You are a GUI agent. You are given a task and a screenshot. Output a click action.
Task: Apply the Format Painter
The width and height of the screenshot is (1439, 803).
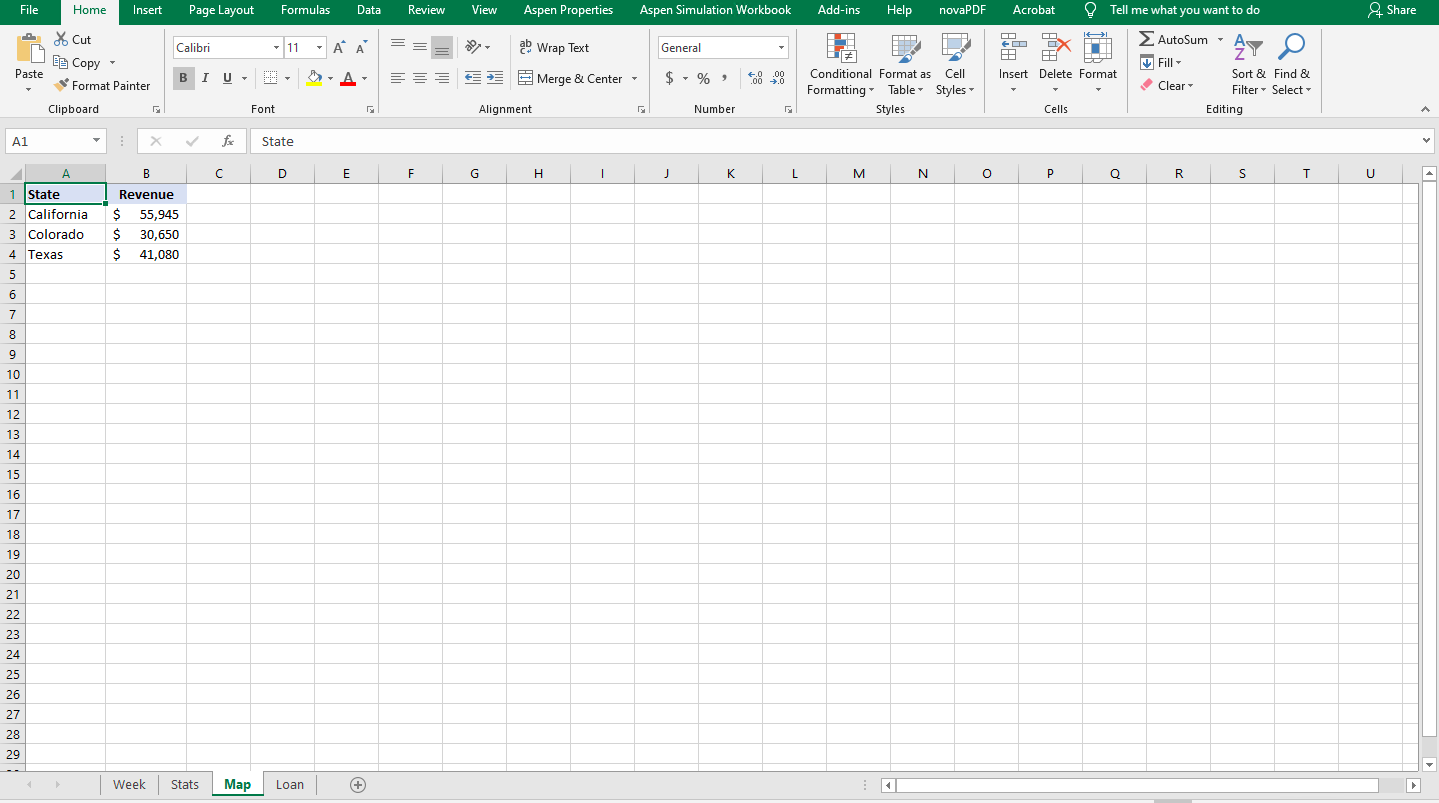click(103, 85)
